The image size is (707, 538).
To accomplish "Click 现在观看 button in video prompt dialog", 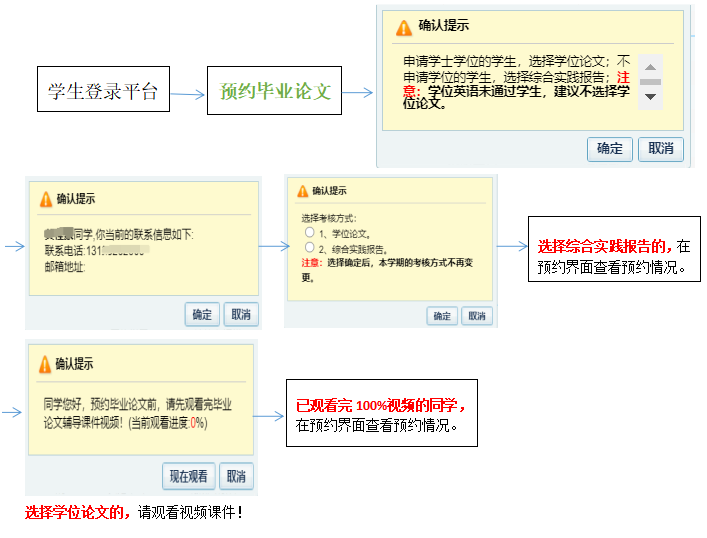I will pos(188,476).
